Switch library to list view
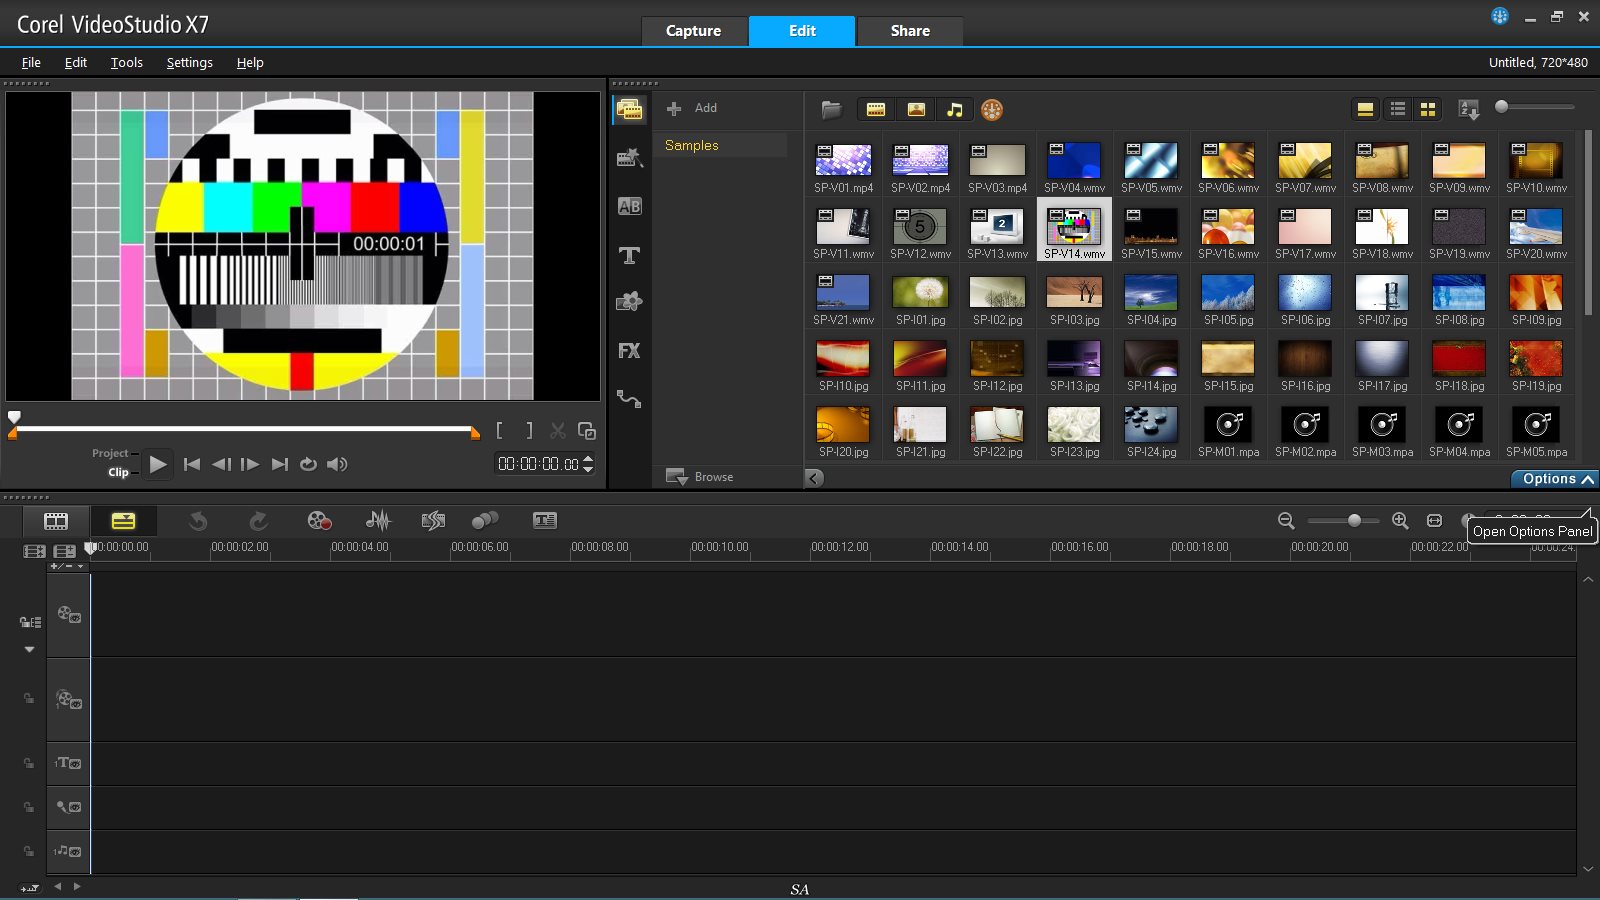 click(x=1398, y=110)
